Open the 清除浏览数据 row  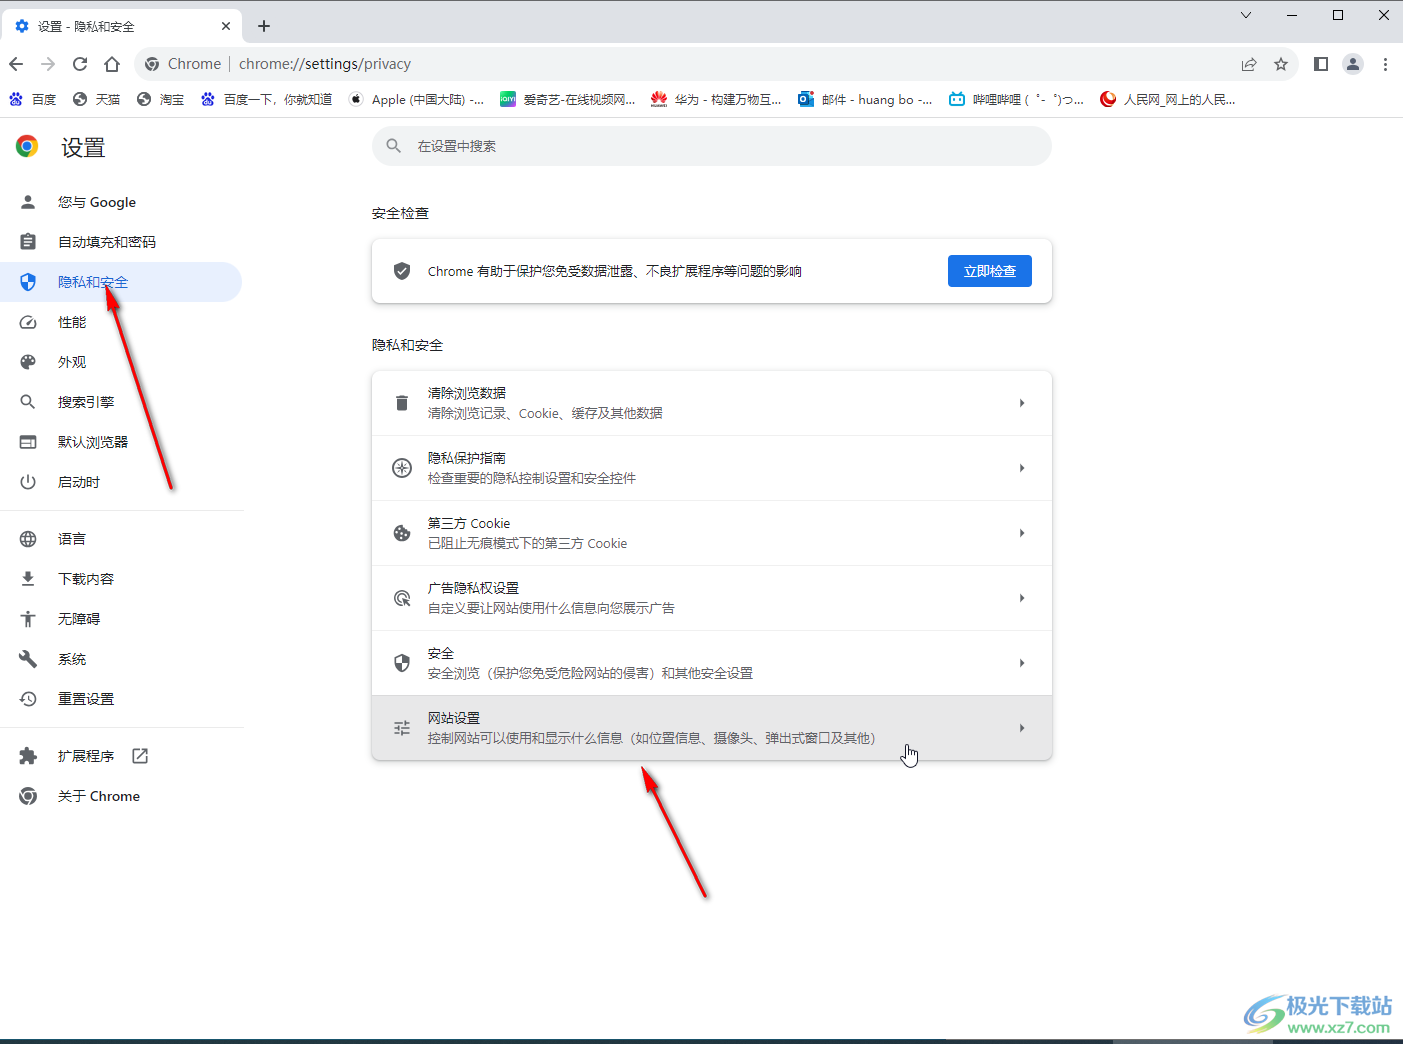click(x=712, y=403)
